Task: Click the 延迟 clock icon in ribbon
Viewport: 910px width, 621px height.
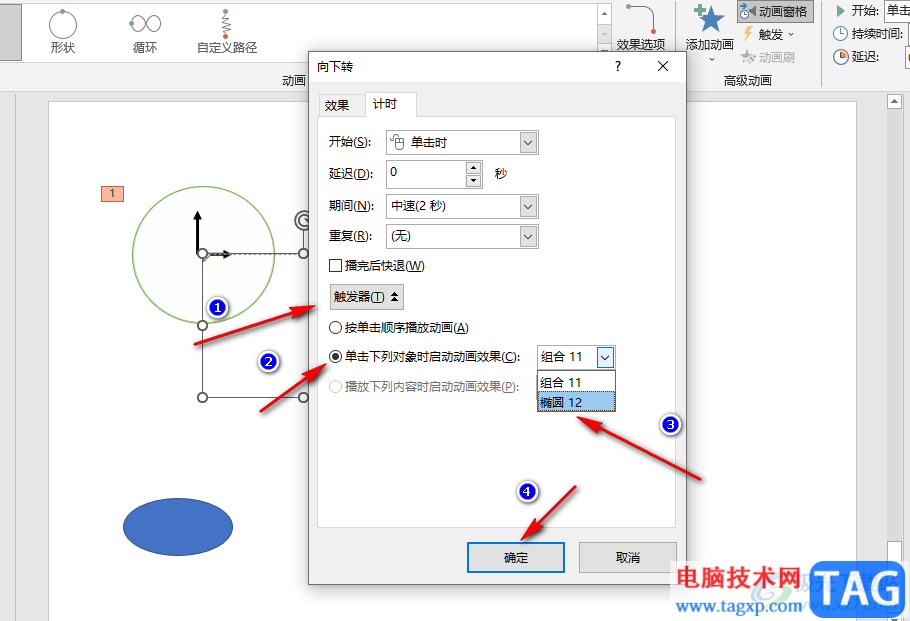Action: [840, 56]
